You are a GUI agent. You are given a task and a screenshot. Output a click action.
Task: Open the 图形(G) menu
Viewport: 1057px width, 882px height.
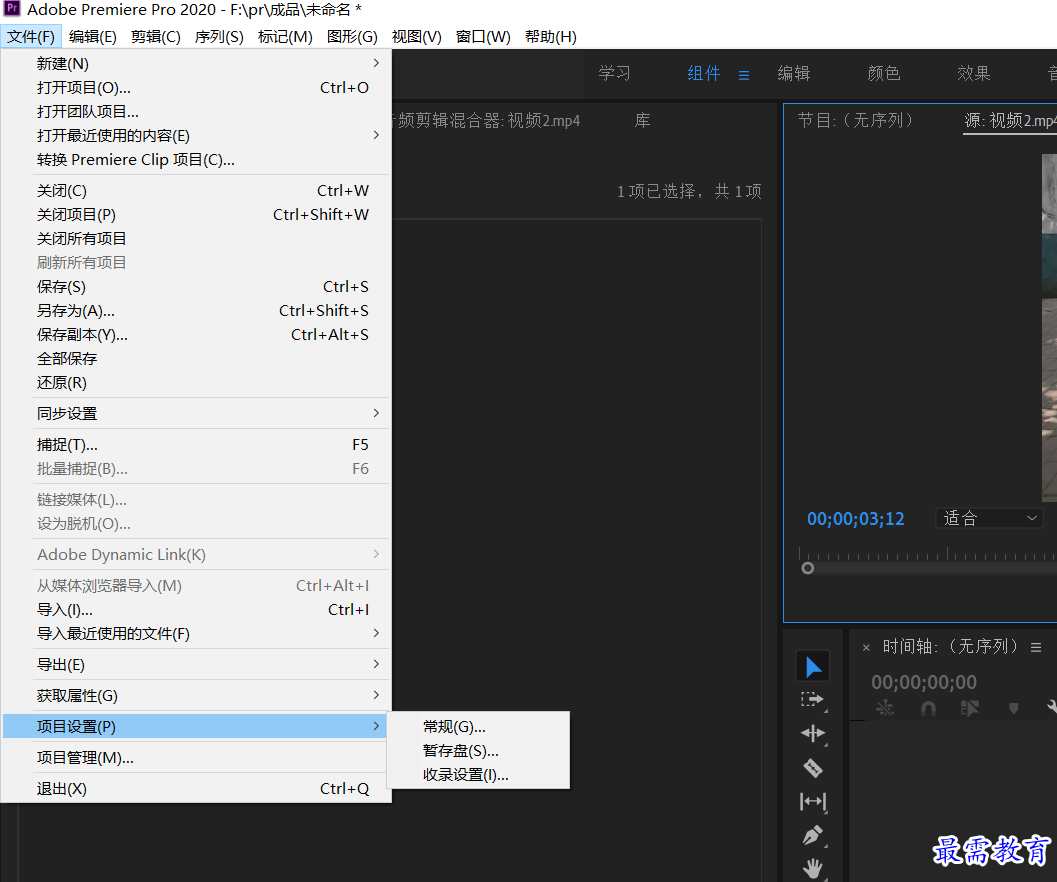352,36
